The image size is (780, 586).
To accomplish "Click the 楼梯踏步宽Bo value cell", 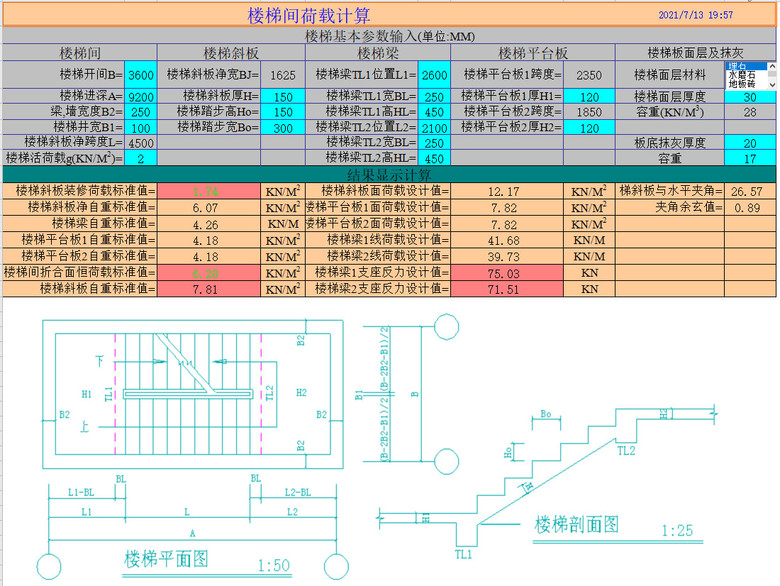I will (x=283, y=128).
